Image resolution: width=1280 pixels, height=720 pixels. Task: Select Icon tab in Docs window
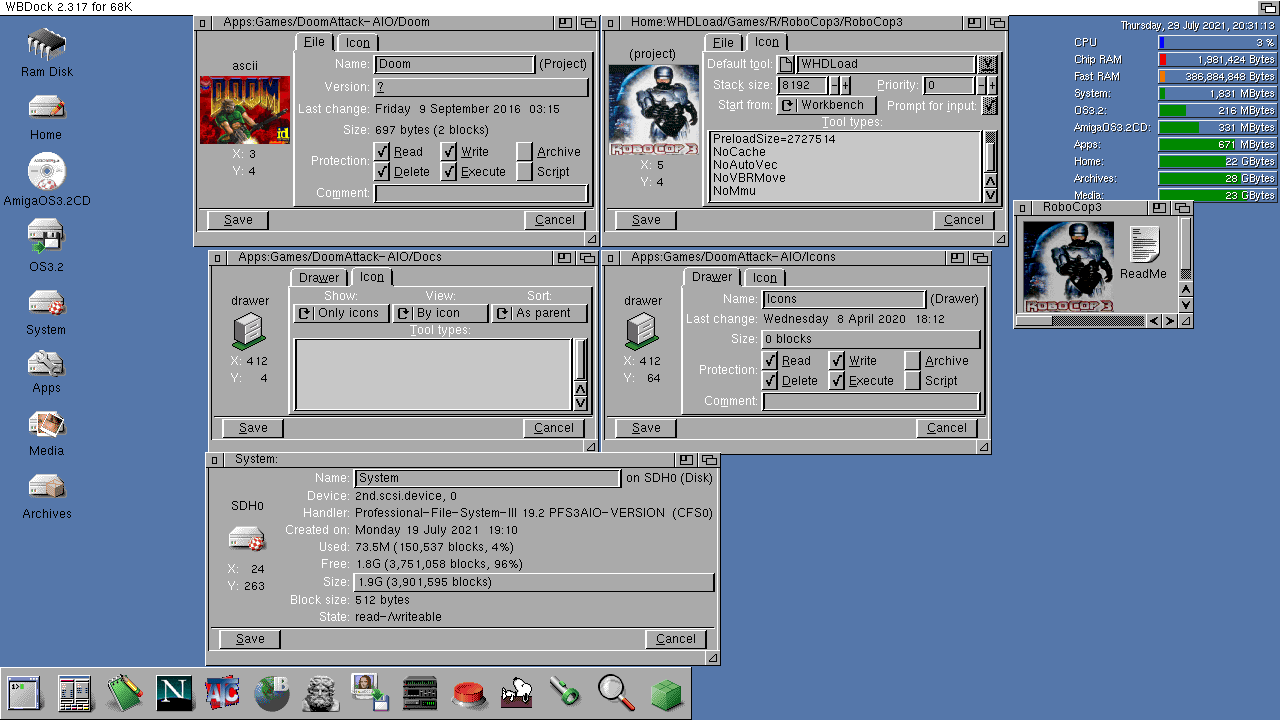coord(372,277)
